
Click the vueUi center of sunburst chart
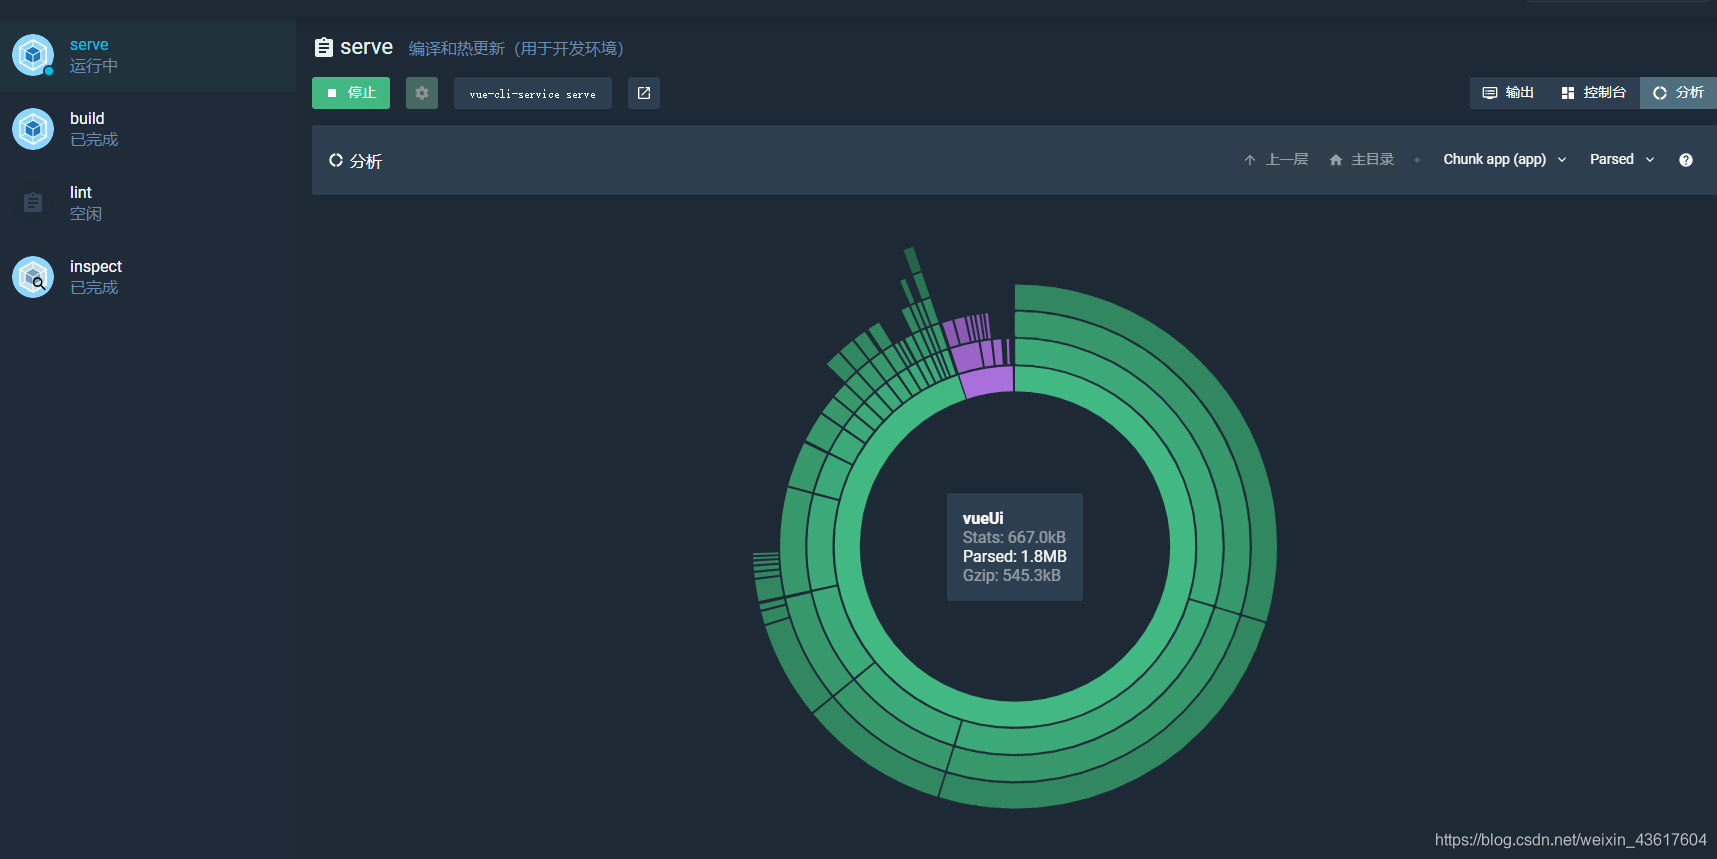tap(1015, 547)
